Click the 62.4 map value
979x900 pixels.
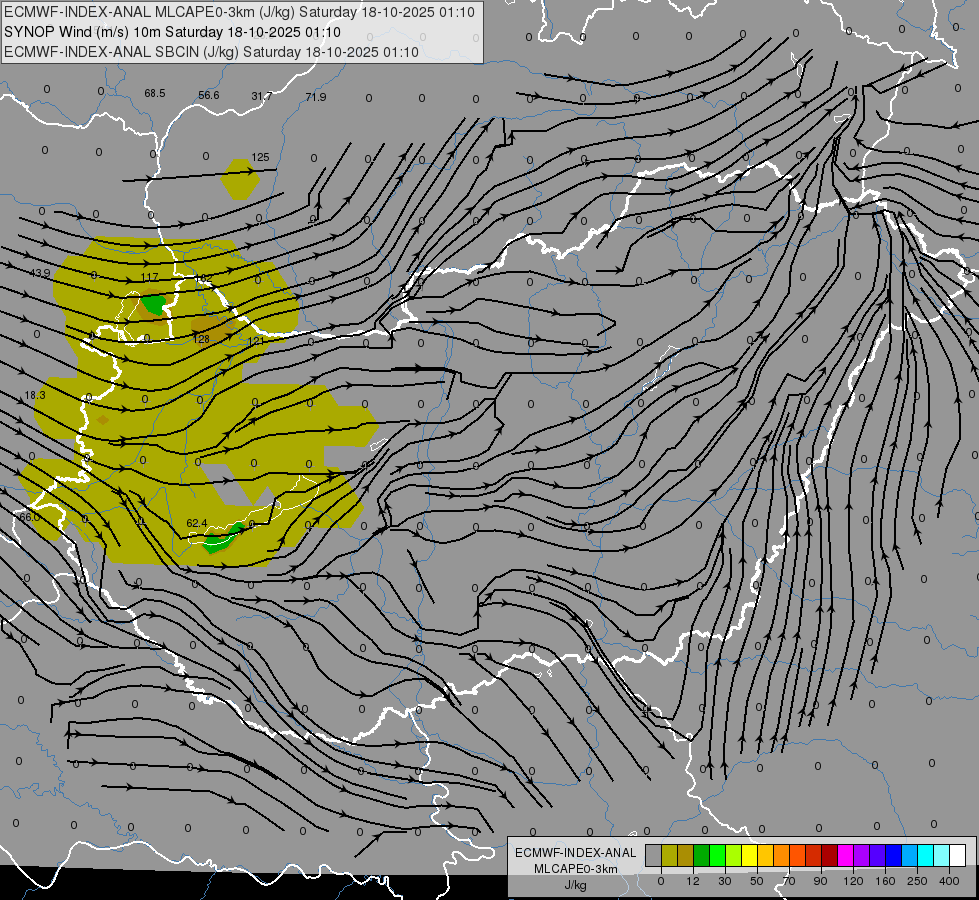tap(197, 523)
